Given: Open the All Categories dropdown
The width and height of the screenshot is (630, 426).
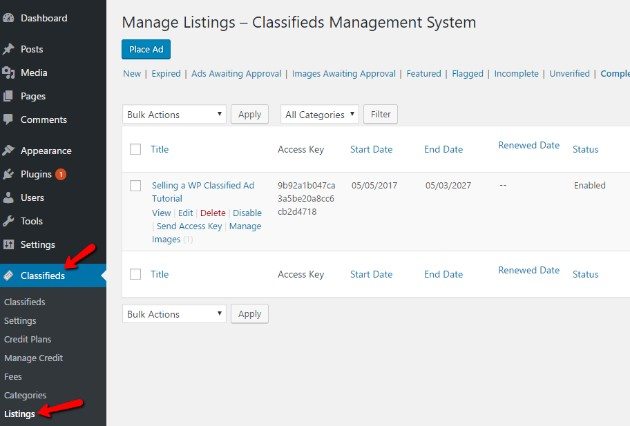Looking at the screenshot, I should pos(319,115).
